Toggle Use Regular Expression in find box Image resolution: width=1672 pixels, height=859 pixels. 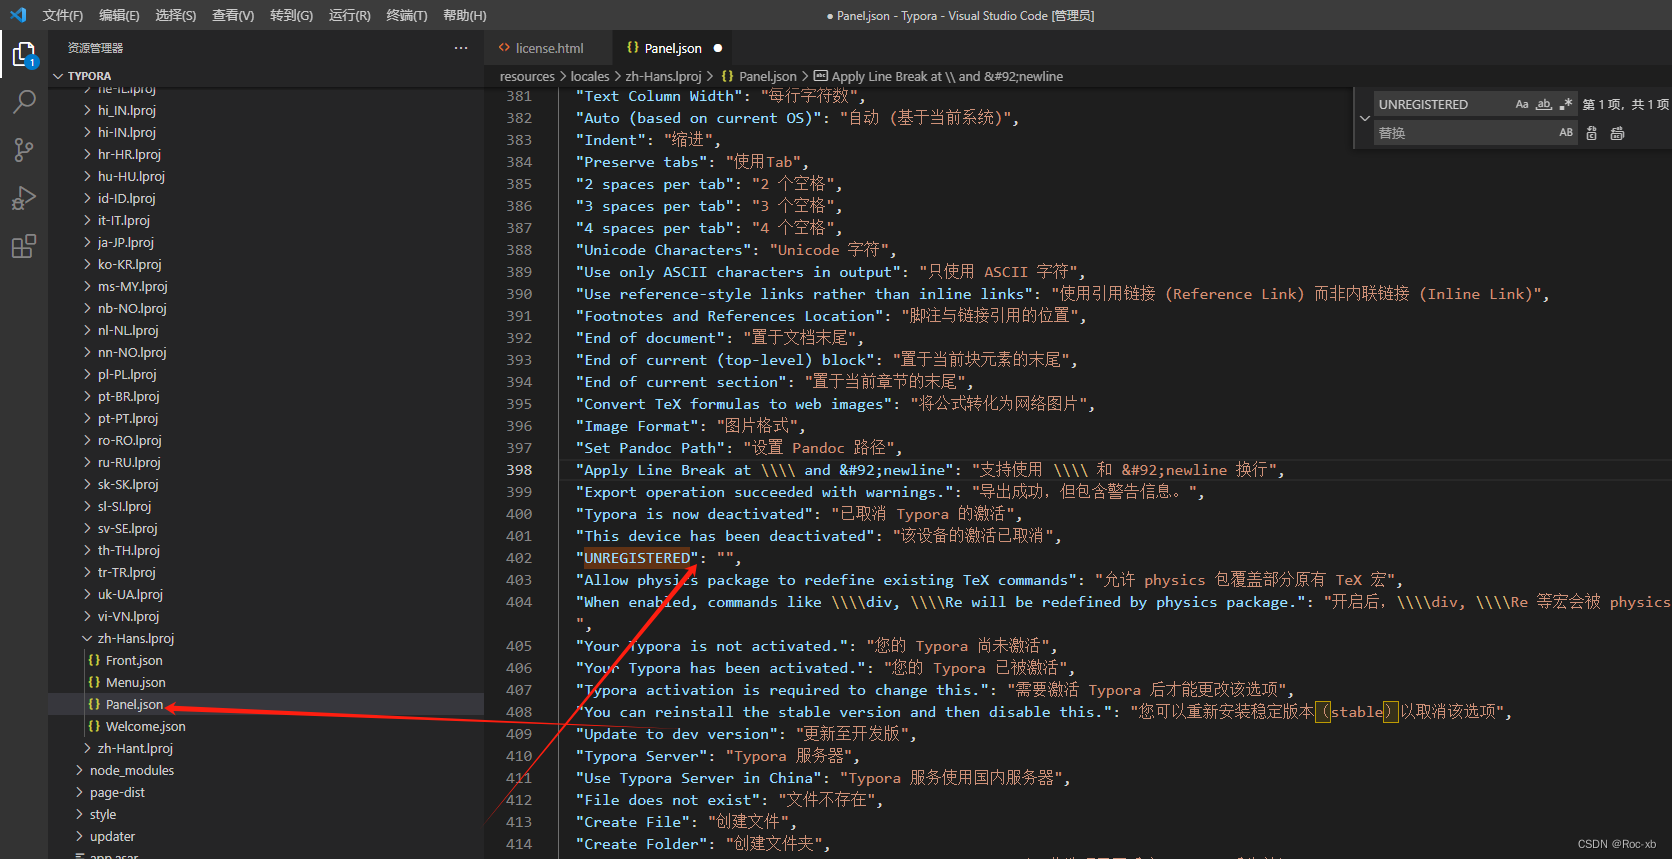(x=1566, y=104)
